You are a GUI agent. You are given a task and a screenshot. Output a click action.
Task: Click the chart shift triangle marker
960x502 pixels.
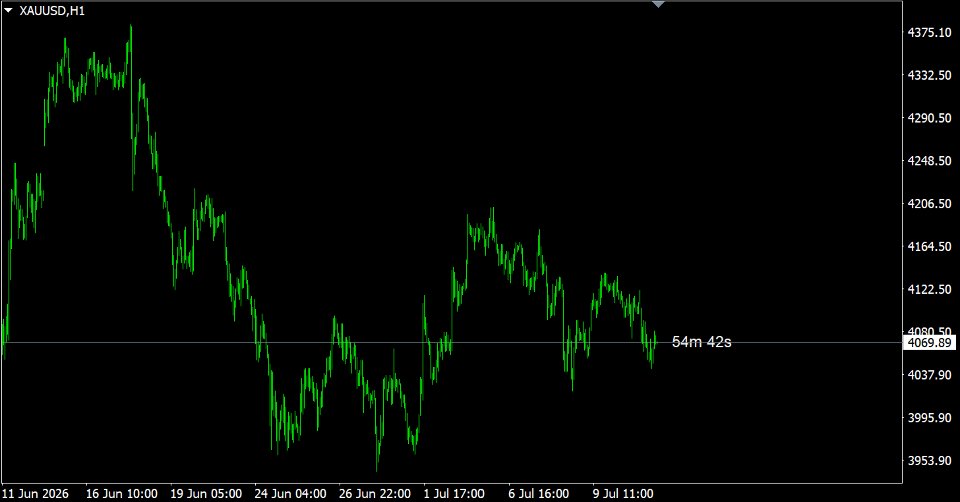click(658, 4)
